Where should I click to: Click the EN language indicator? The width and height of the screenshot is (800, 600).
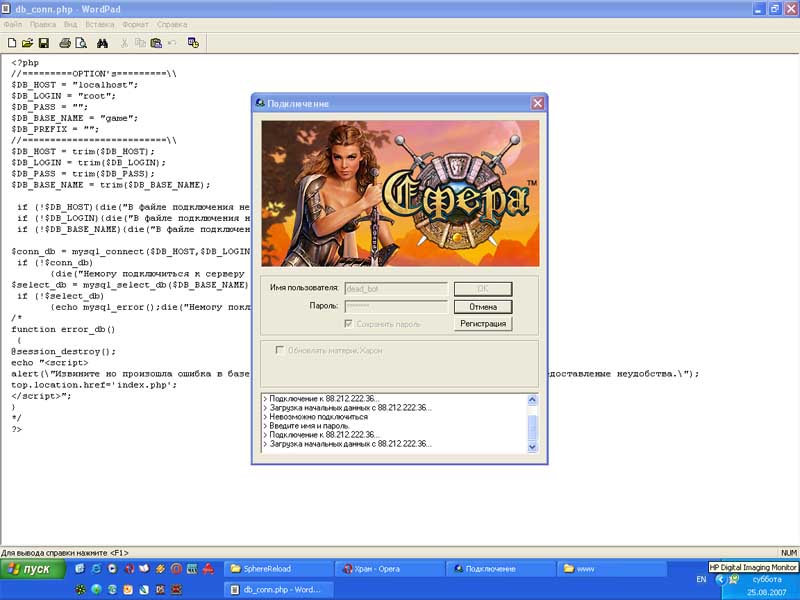(702, 580)
